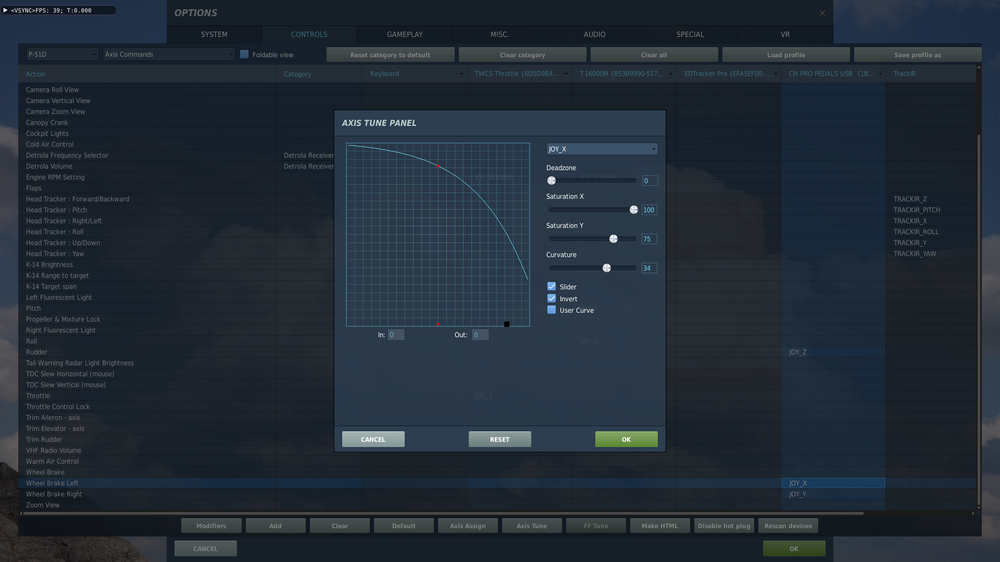Open the GAMEPLAY tab
This screenshot has width=1000, height=562.
point(404,34)
